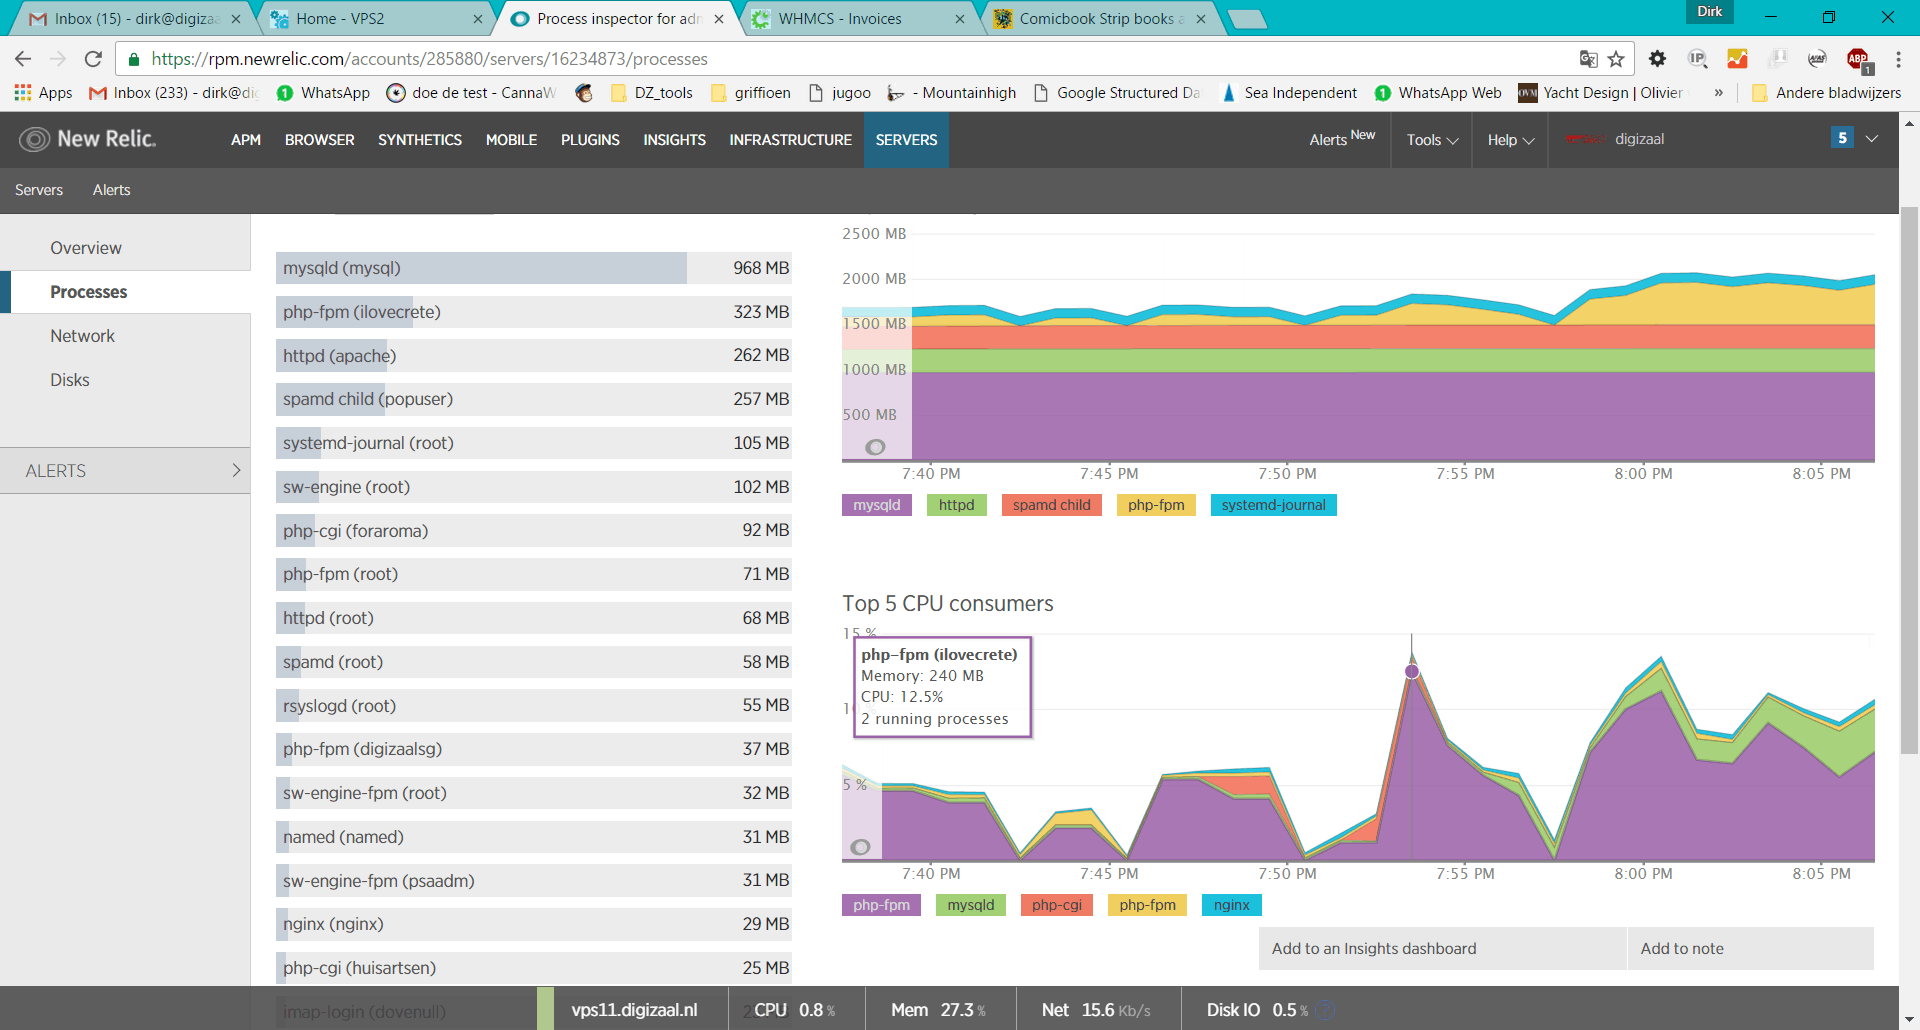Screen dimensions: 1920x1030
Task: Select the SERVERS menu tab
Action: click(x=907, y=140)
